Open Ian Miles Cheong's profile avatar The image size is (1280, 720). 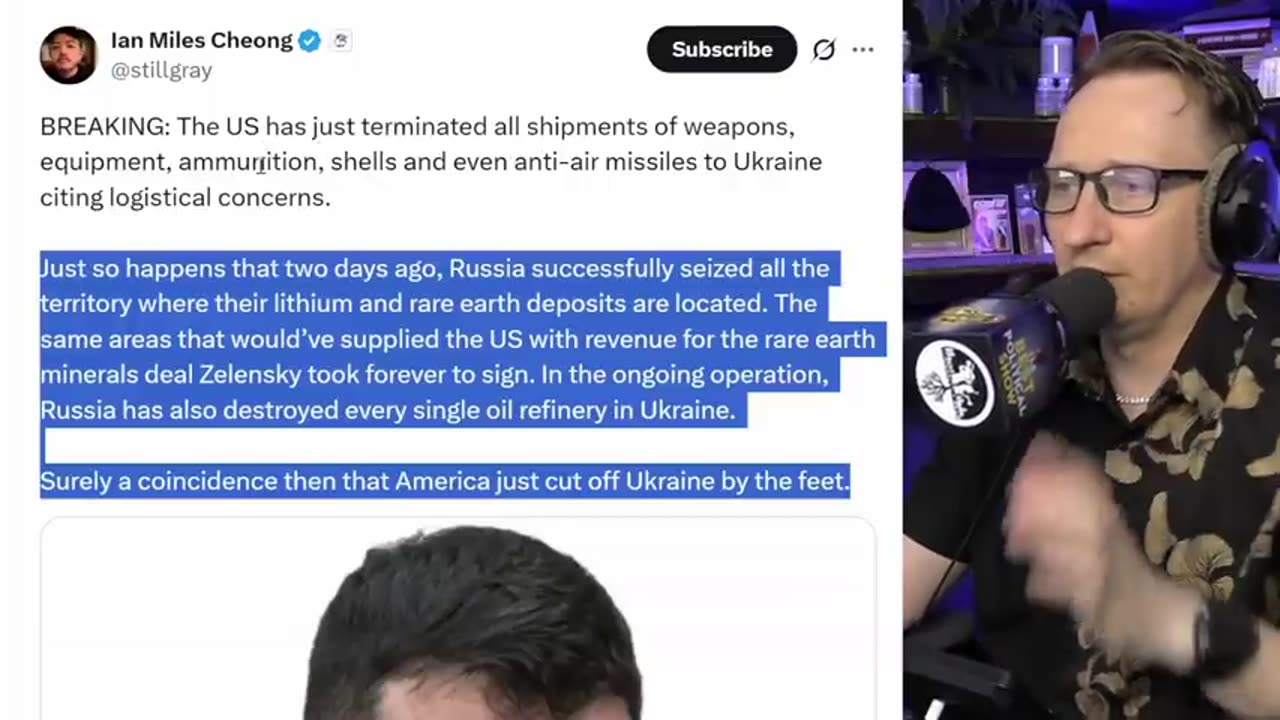pos(68,55)
